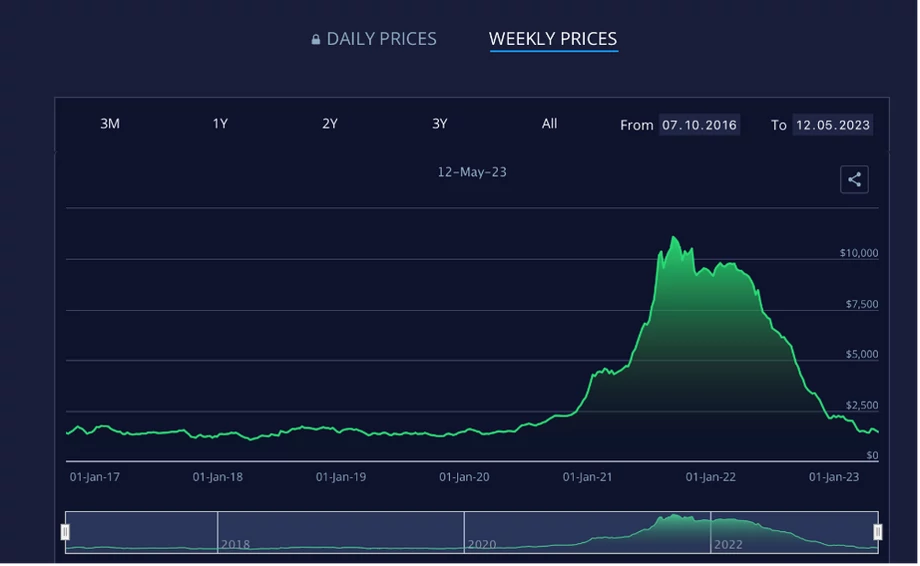Grab the right range navigator handle
Image resolution: width=920 pixels, height=566 pixels.
[880, 533]
